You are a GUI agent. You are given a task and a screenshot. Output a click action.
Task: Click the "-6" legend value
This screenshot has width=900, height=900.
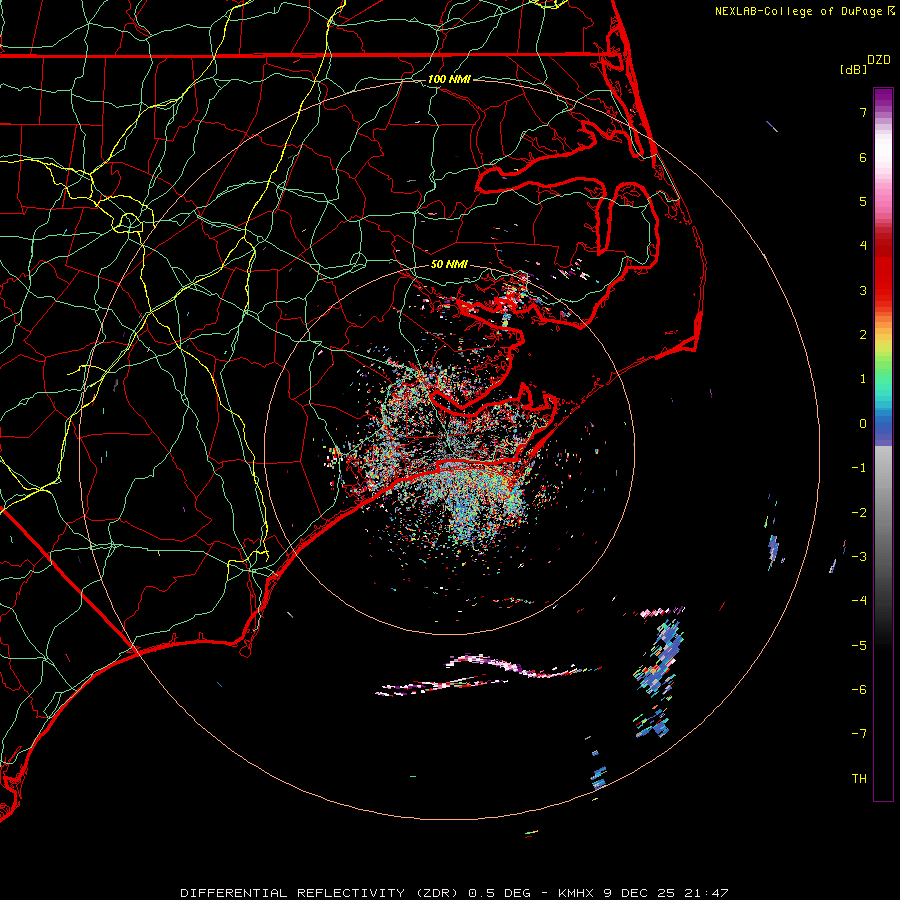pos(859,690)
